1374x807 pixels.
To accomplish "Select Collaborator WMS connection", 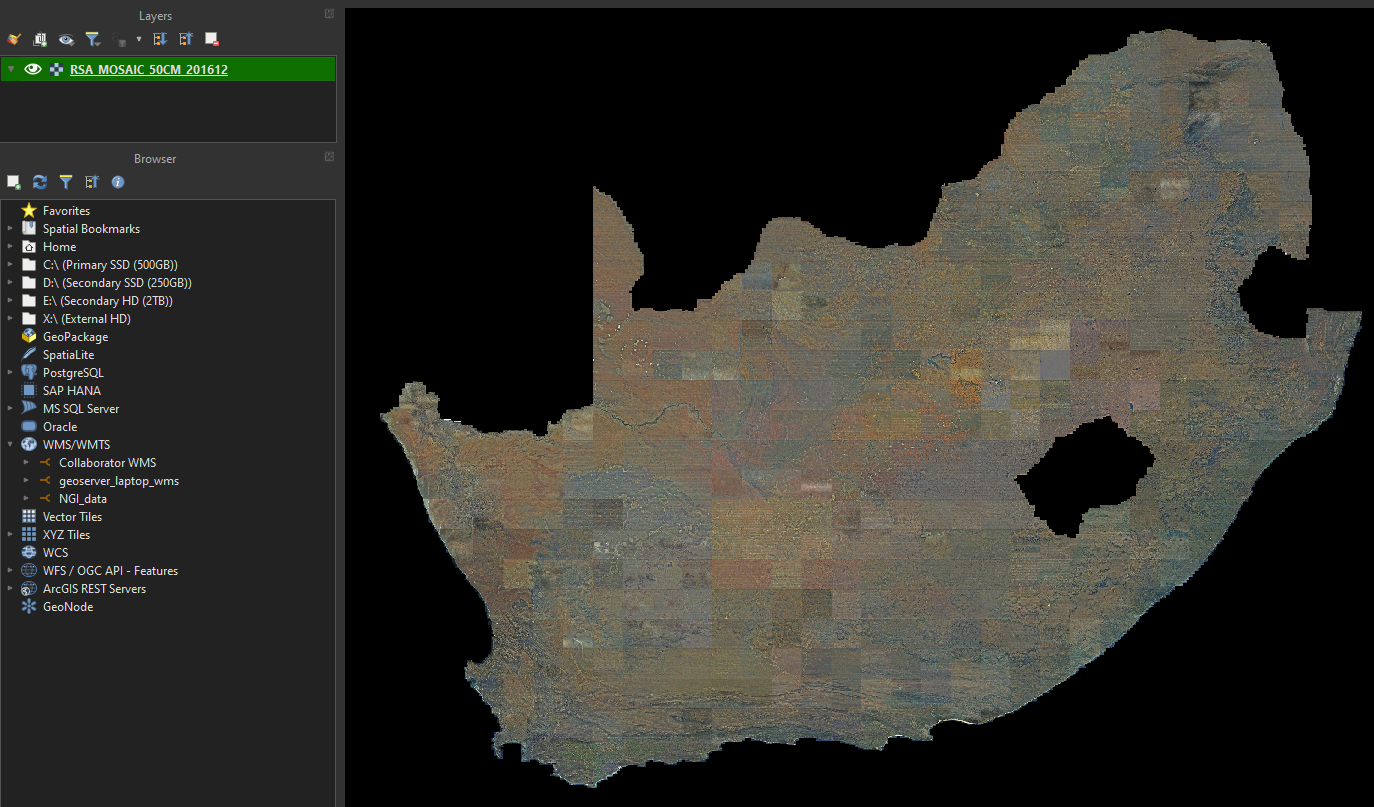I will pos(107,463).
